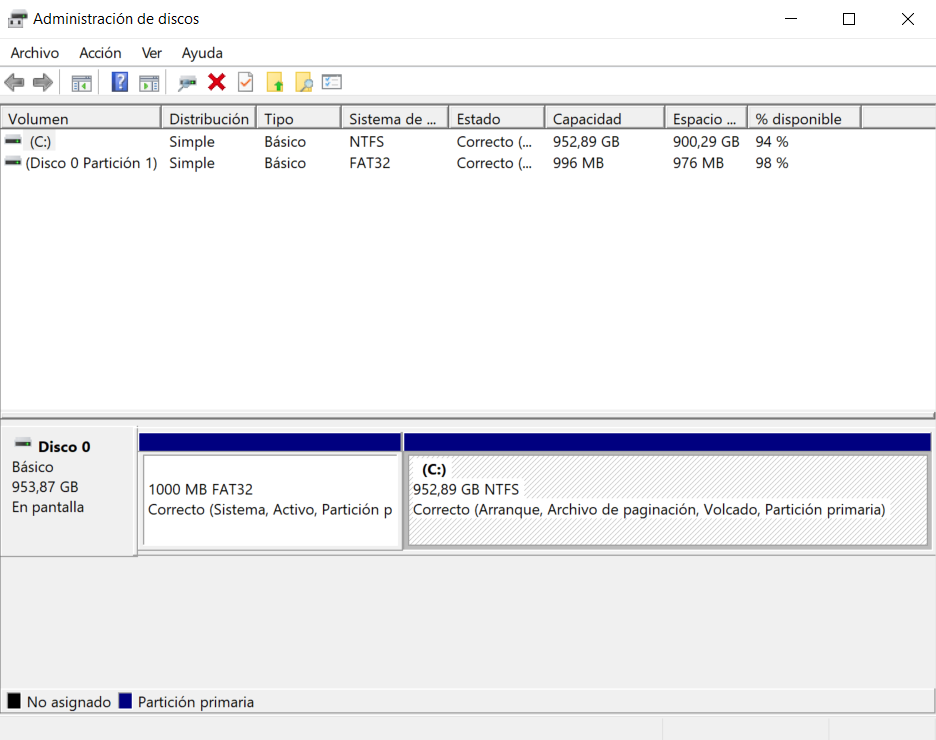Open the Ayuda menu
The image size is (936, 740).
coord(202,53)
